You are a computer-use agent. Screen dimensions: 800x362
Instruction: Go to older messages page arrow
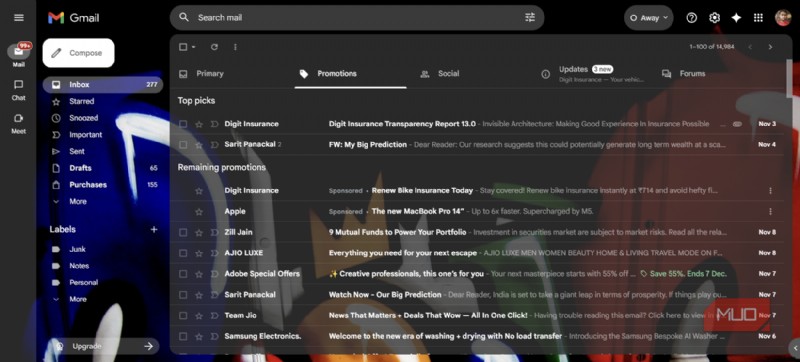tap(770, 47)
